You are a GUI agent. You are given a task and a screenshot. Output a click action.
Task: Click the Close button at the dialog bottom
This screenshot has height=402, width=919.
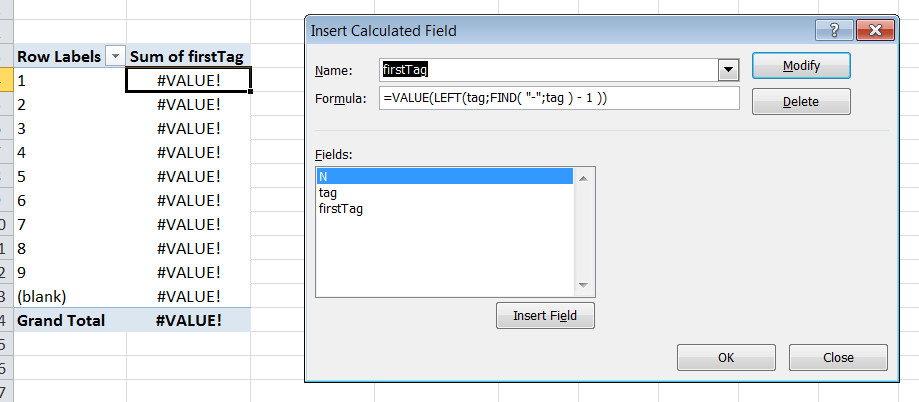pos(838,357)
